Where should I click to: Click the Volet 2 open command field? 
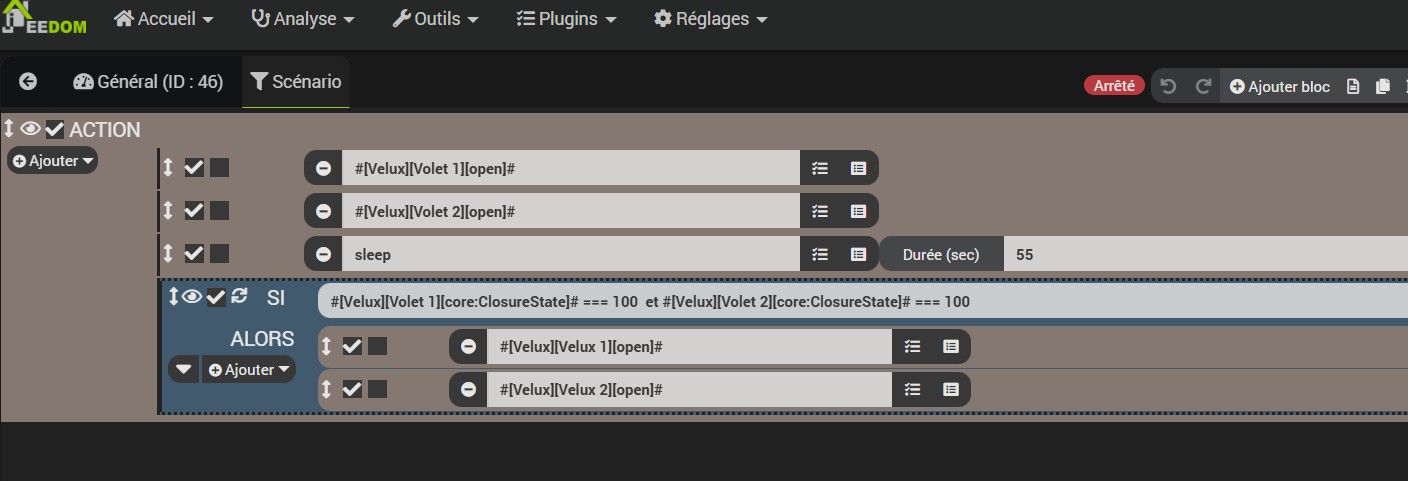571,211
